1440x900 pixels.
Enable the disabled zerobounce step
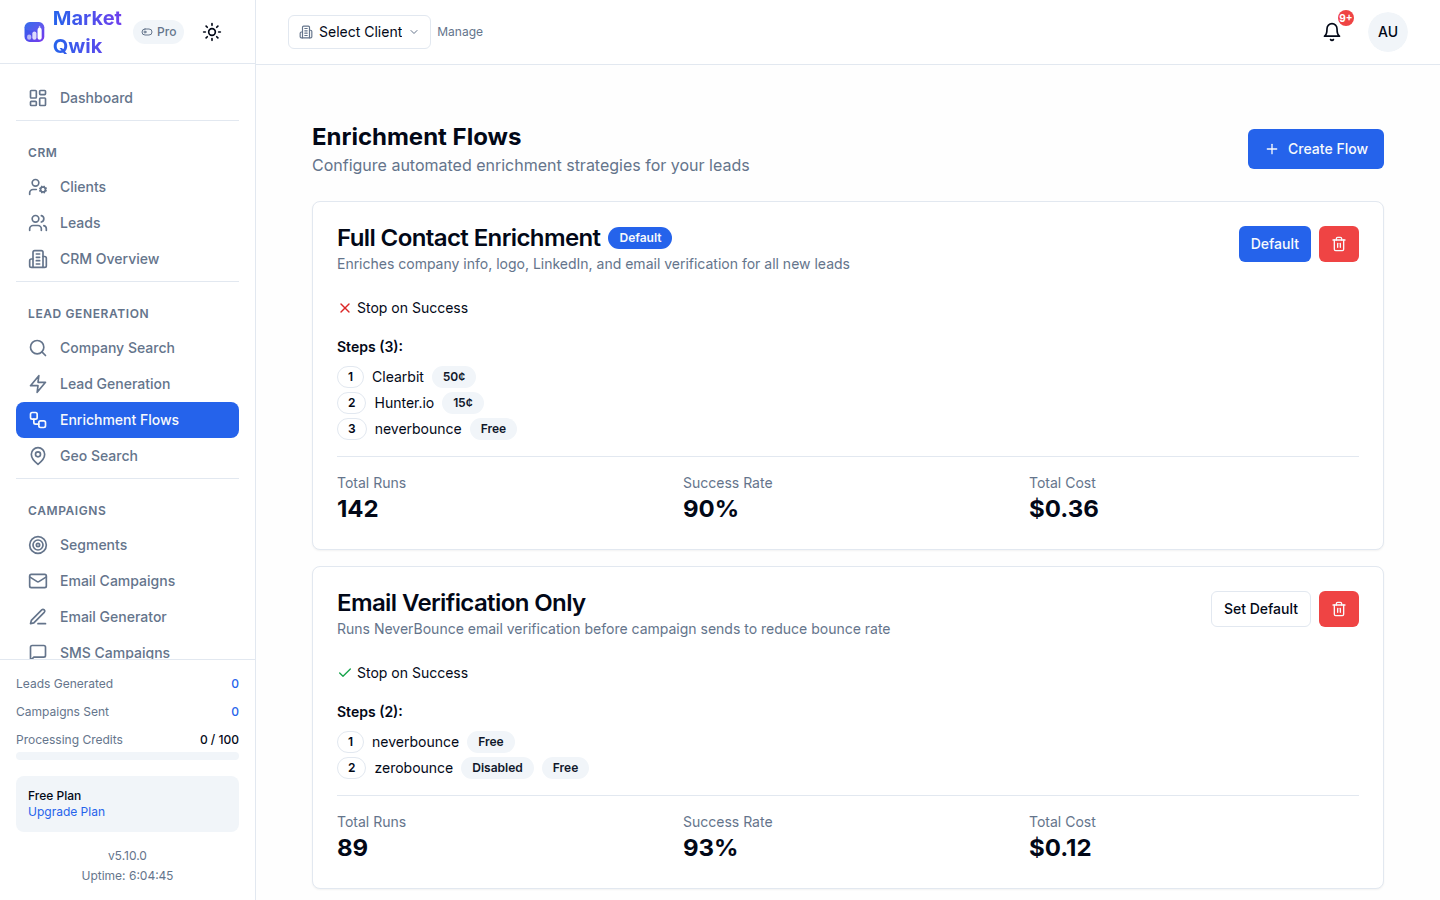pyautogui.click(x=497, y=767)
